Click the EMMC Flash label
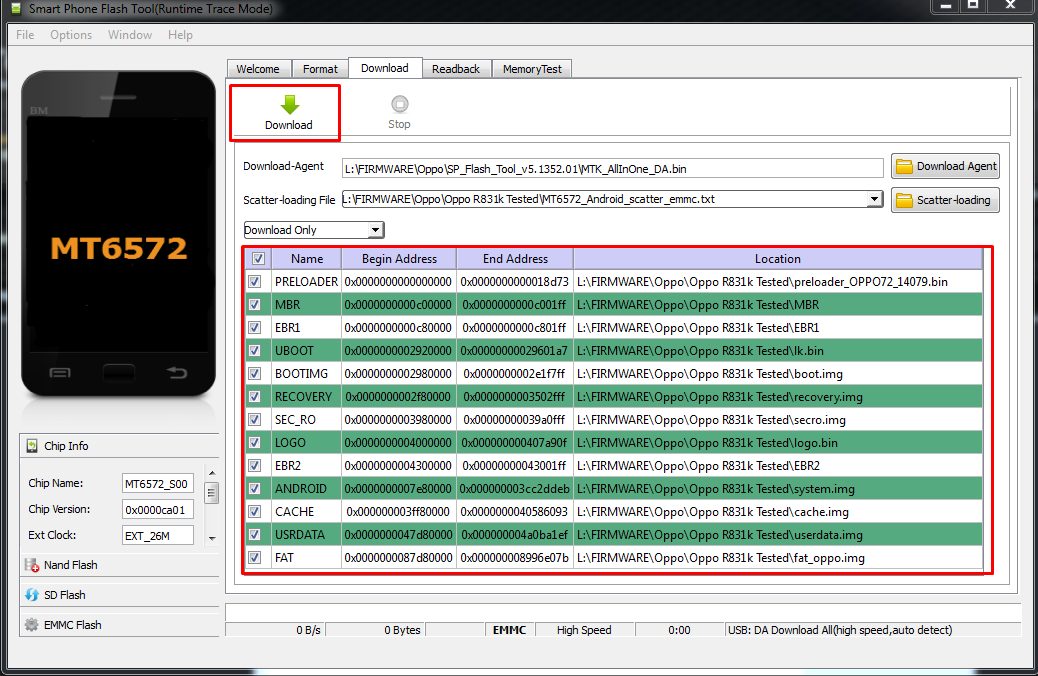Image resolution: width=1038 pixels, height=676 pixels. [73, 624]
